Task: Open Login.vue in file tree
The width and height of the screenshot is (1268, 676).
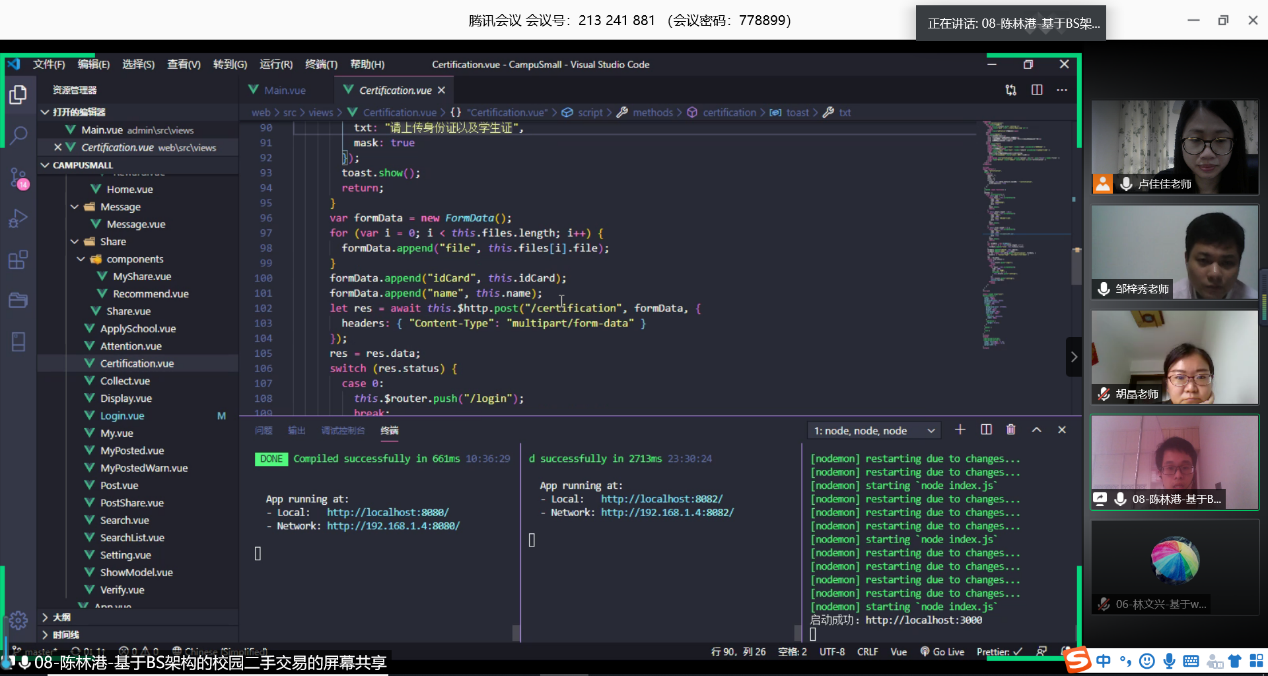Action: [122, 415]
